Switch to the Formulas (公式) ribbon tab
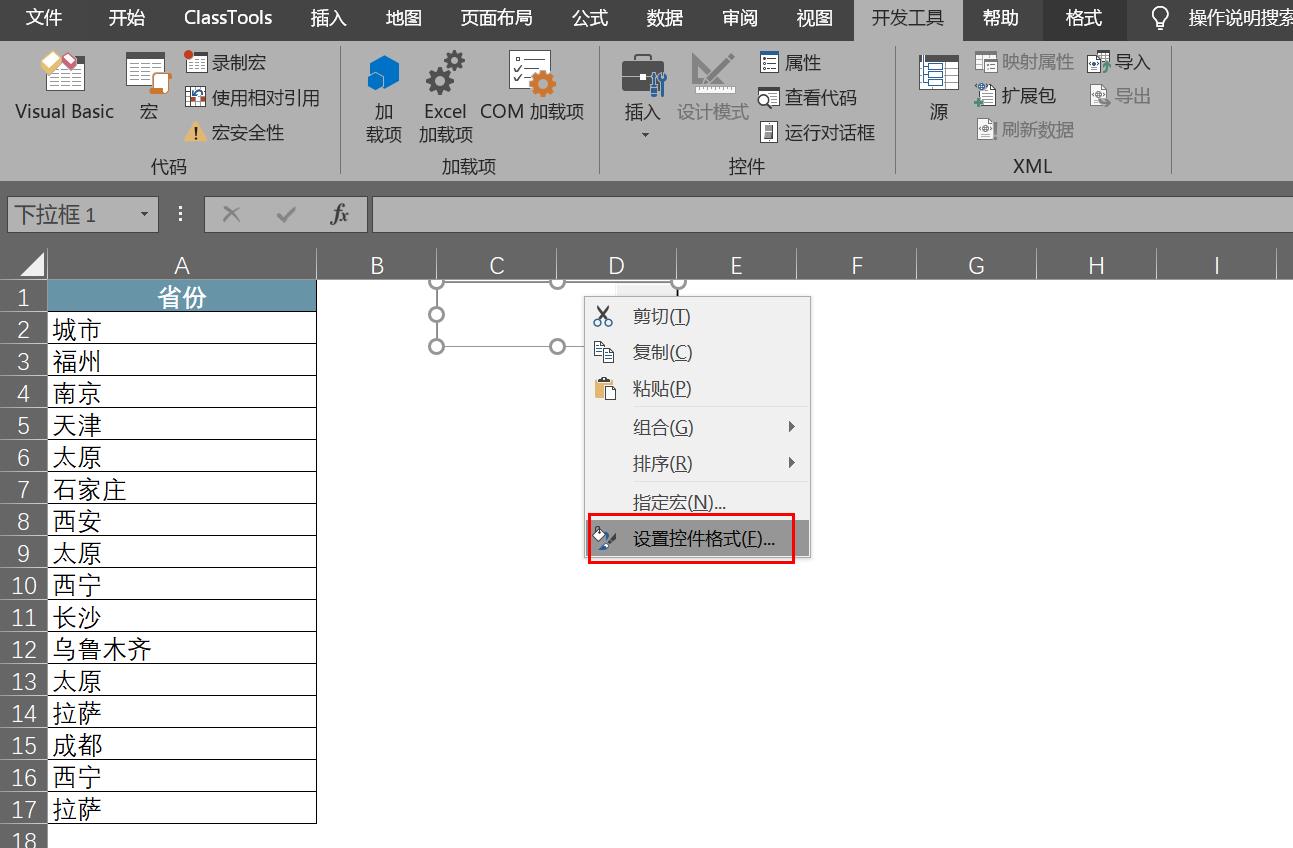This screenshot has width=1293, height=848. (x=590, y=18)
